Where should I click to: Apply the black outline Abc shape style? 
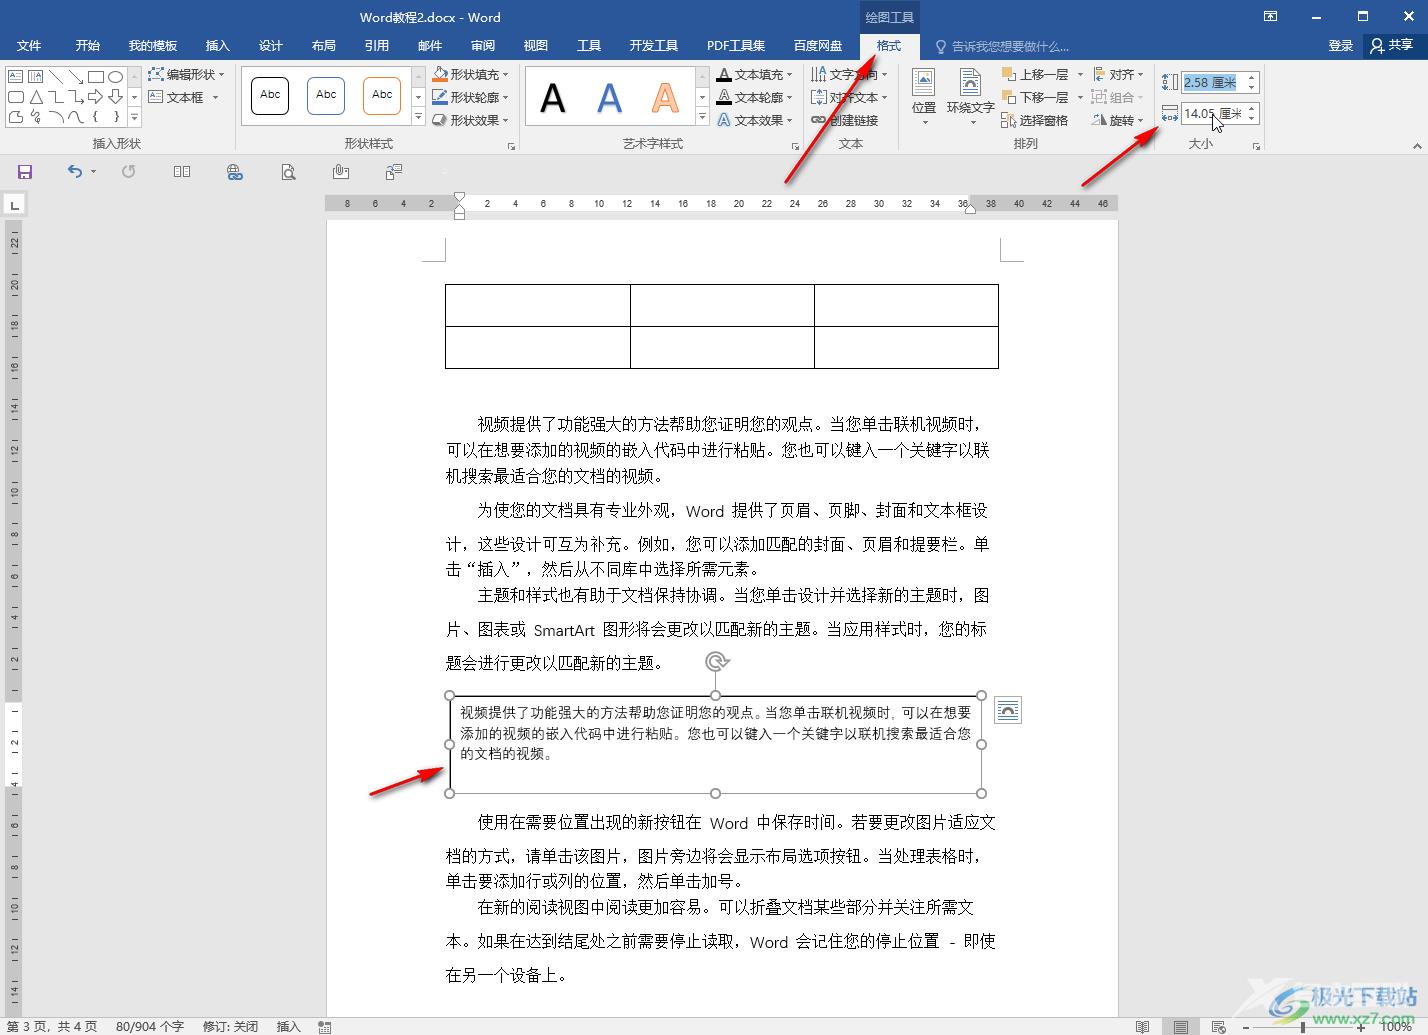(270, 96)
